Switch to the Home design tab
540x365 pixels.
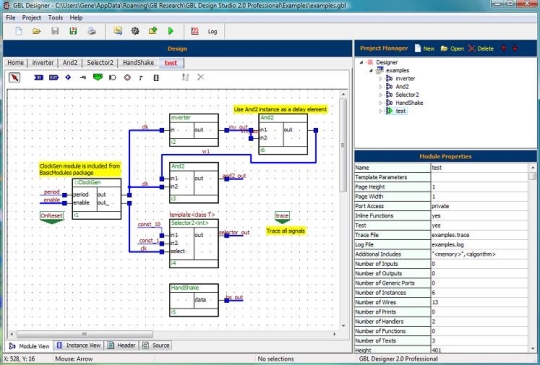point(15,63)
